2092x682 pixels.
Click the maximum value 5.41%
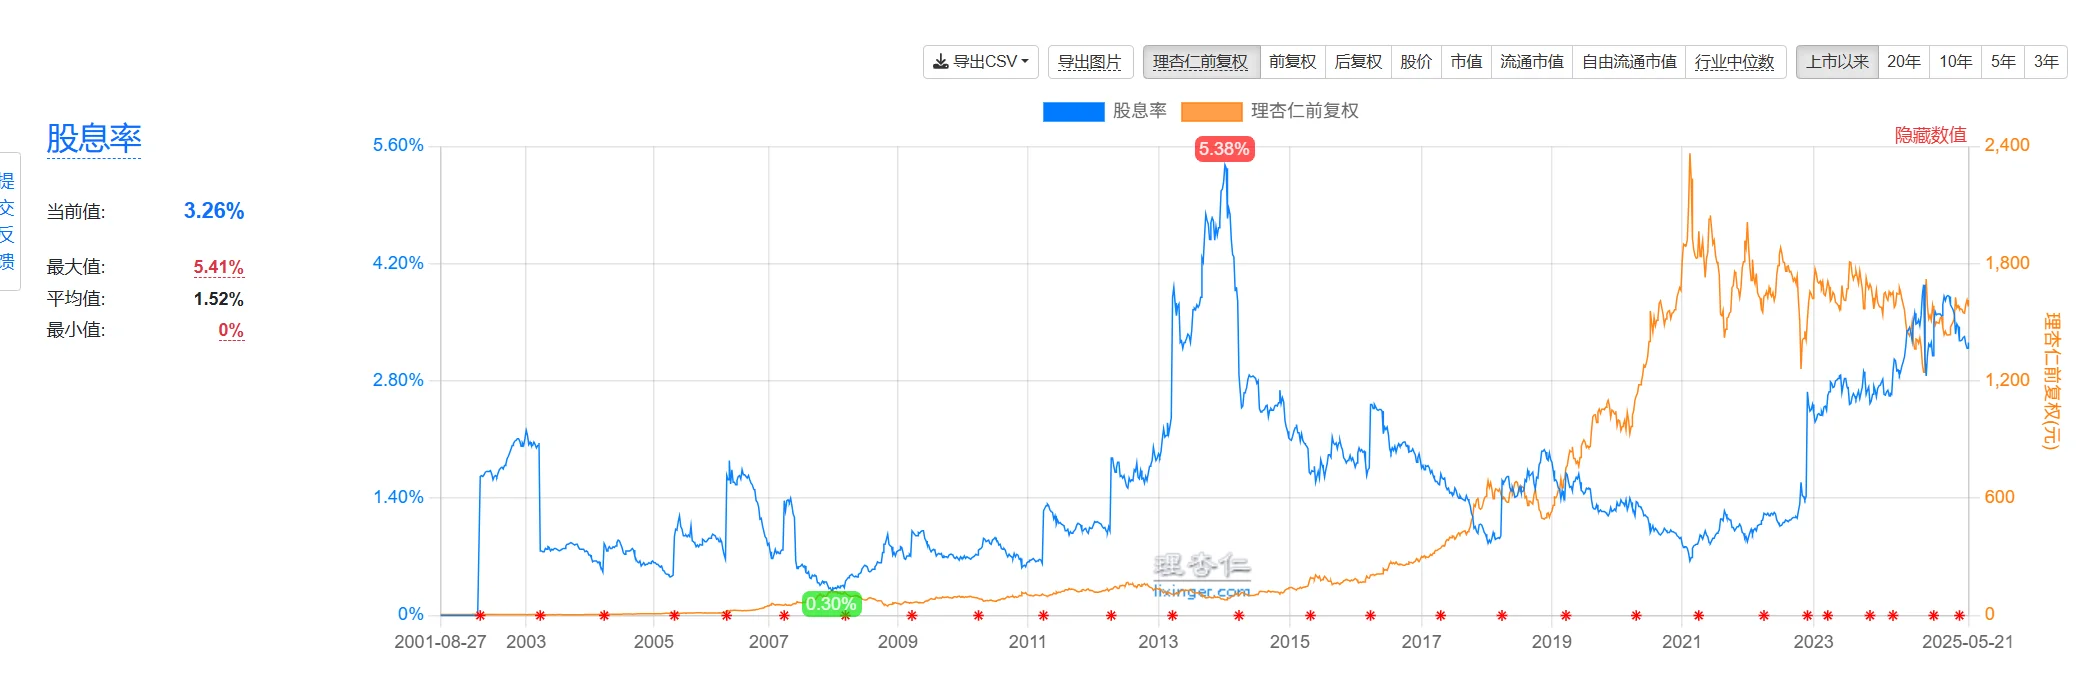[219, 267]
